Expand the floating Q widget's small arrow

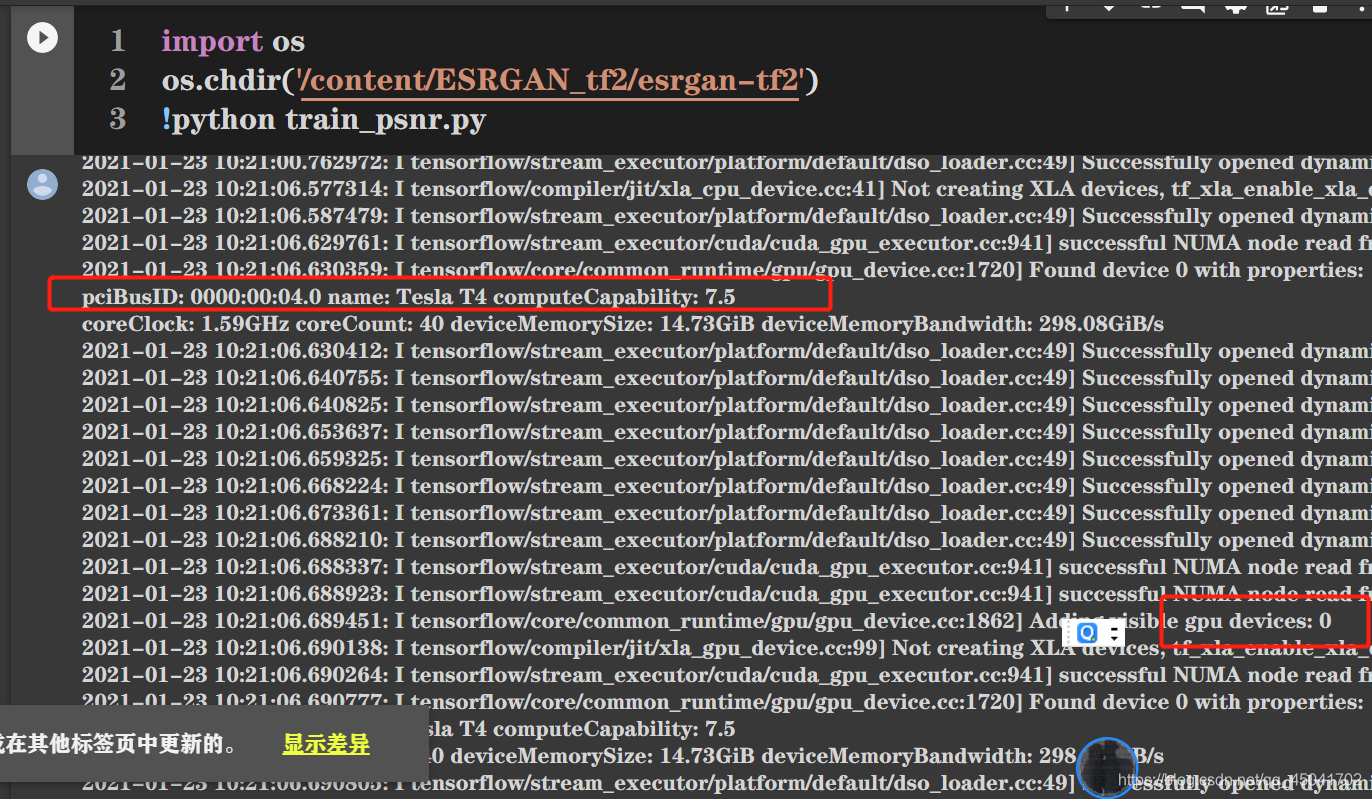coord(1115,633)
